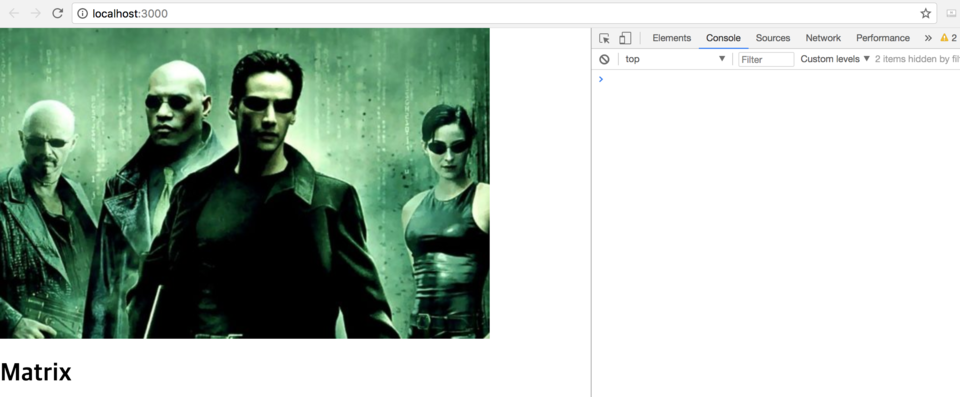Open the Performance tab

pos(883,38)
